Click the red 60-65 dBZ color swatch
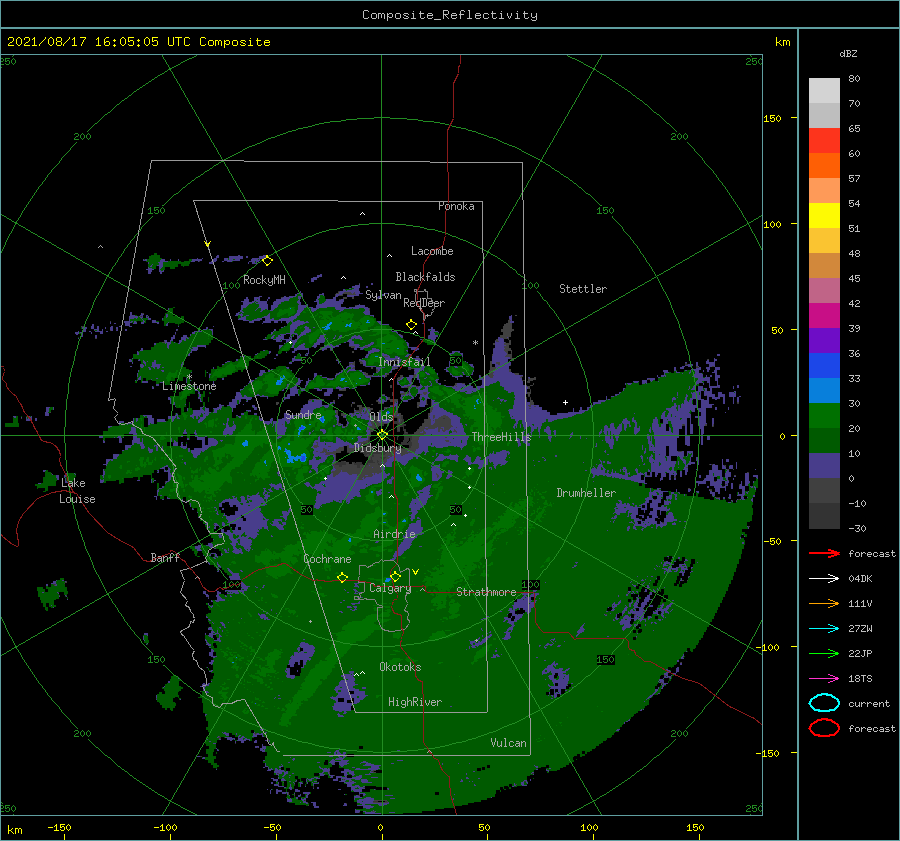Image resolution: width=900 pixels, height=841 pixels. (x=824, y=141)
